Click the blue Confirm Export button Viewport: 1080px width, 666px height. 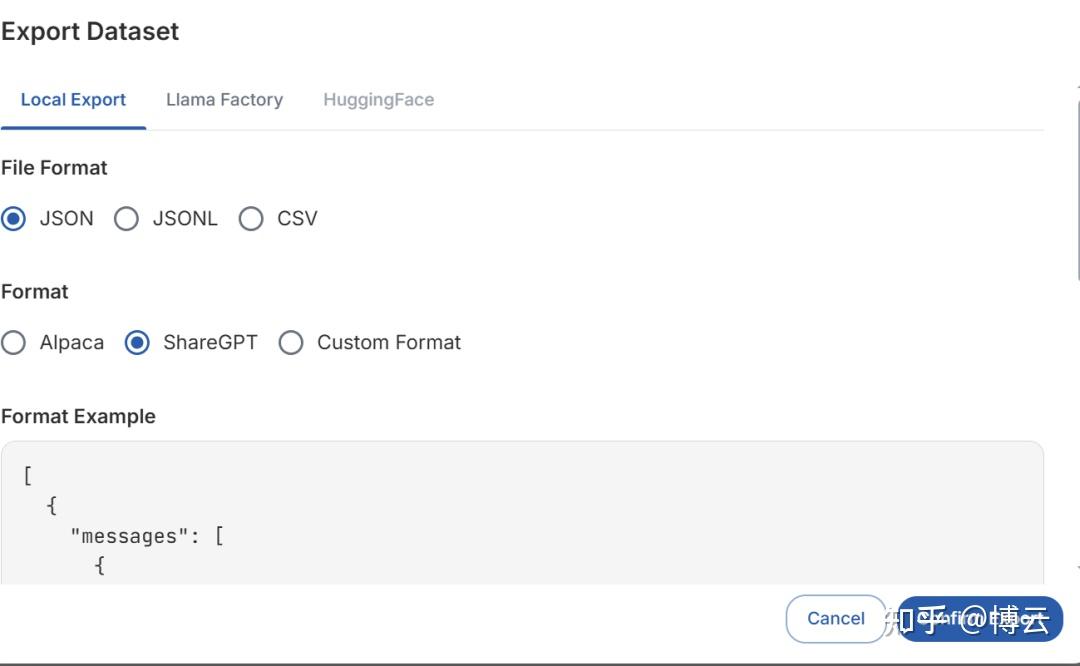(980, 619)
